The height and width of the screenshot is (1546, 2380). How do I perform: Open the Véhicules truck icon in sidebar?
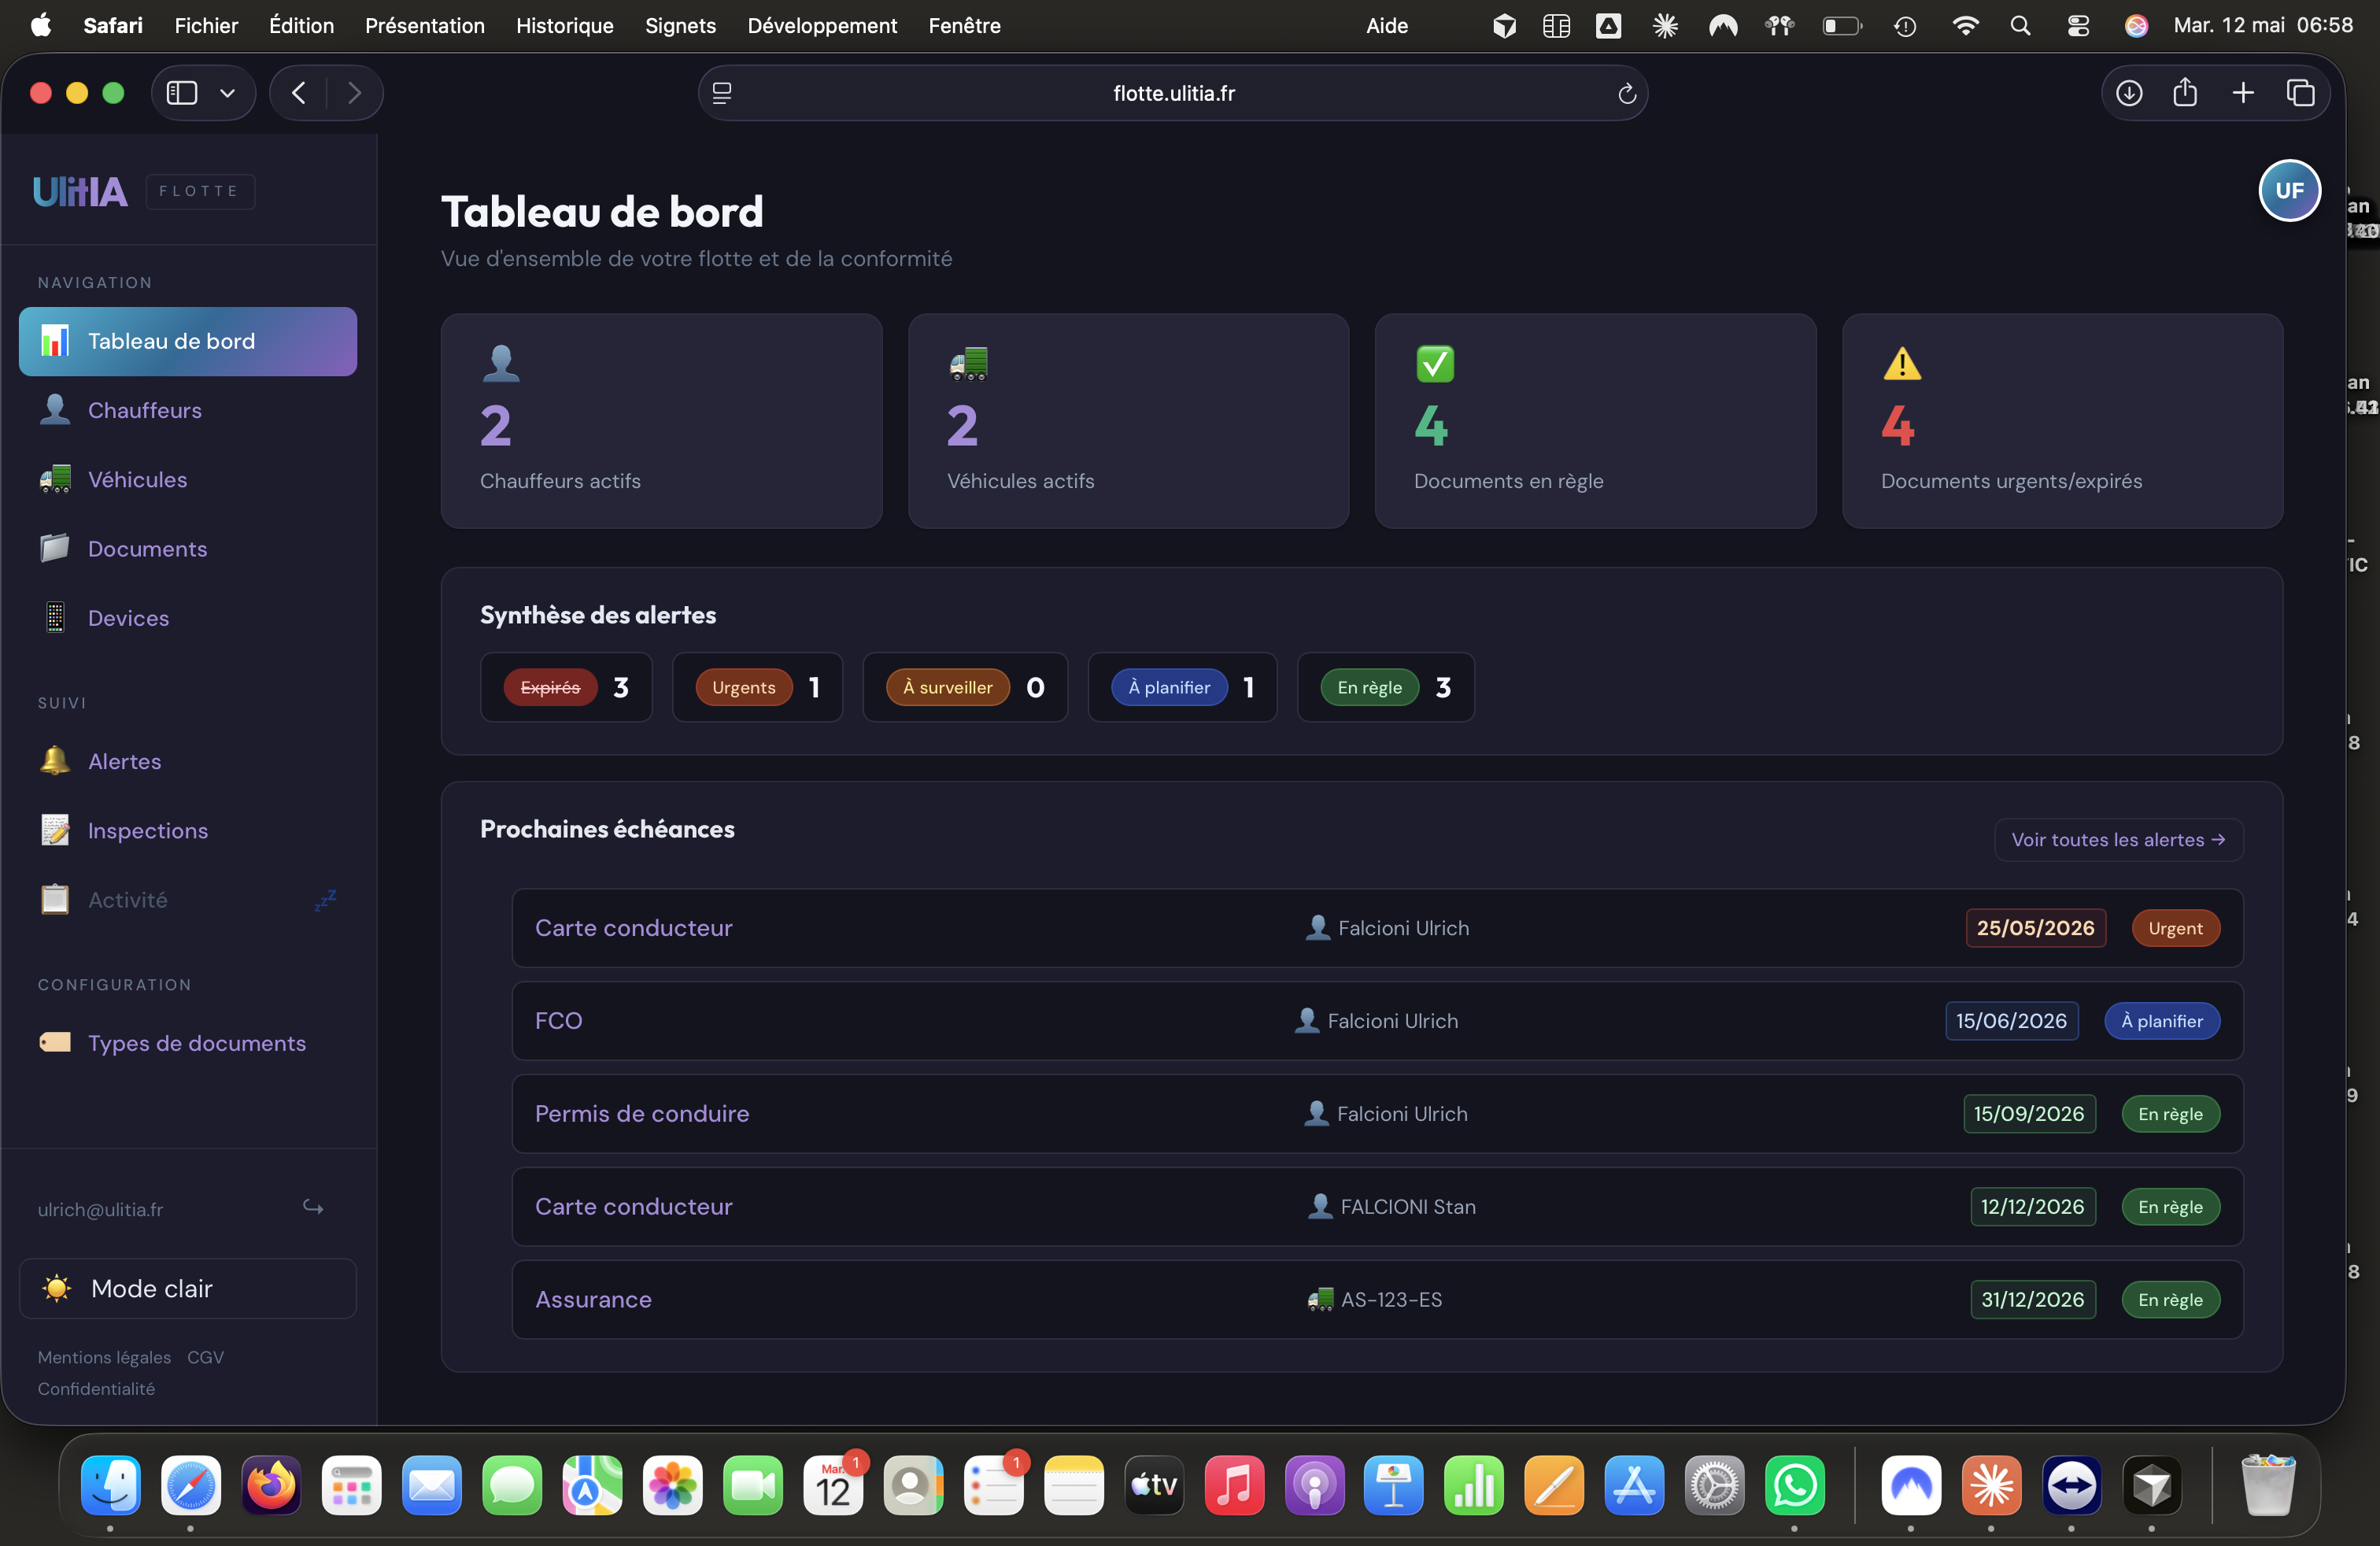click(55, 479)
